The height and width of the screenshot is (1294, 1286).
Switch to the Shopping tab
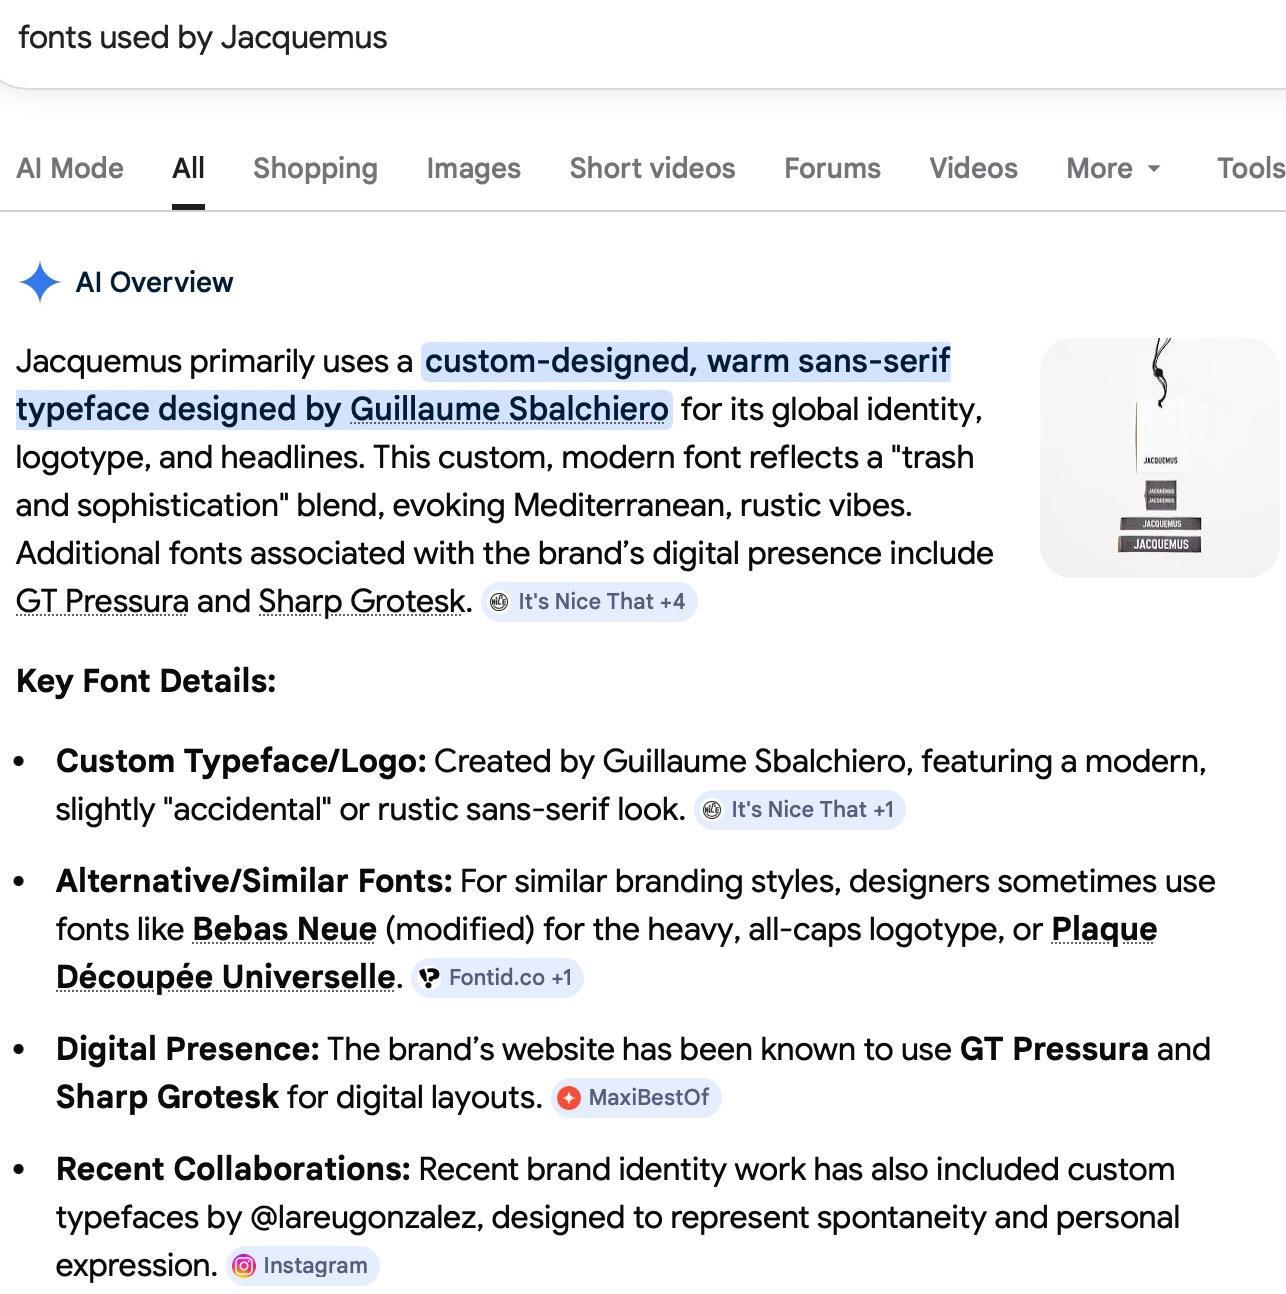coord(315,168)
